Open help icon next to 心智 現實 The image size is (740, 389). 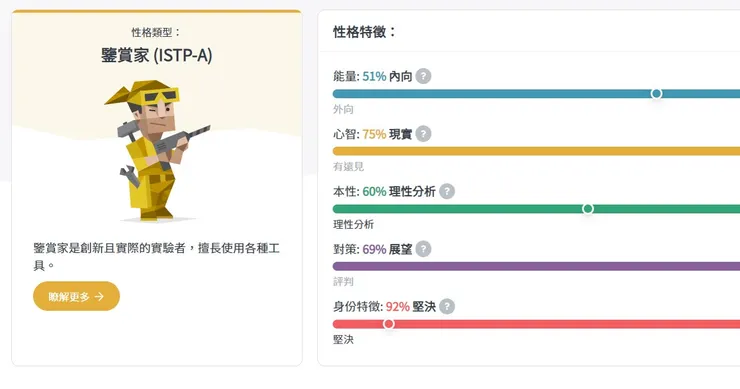[423, 134]
